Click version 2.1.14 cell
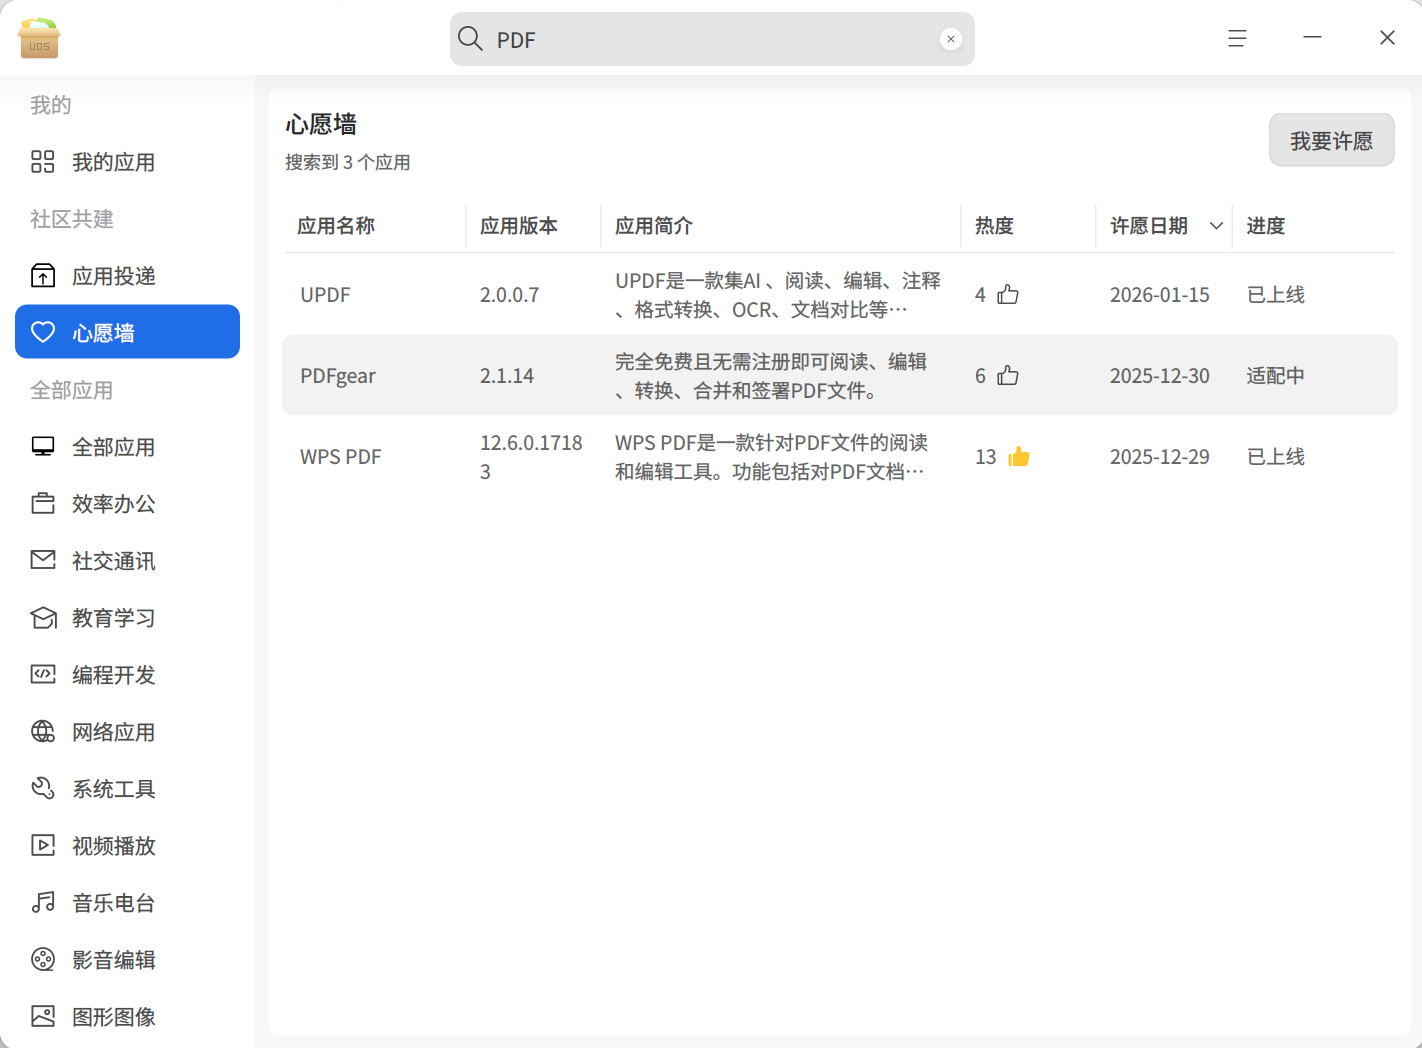The height and width of the screenshot is (1048, 1422). [507, 376]
